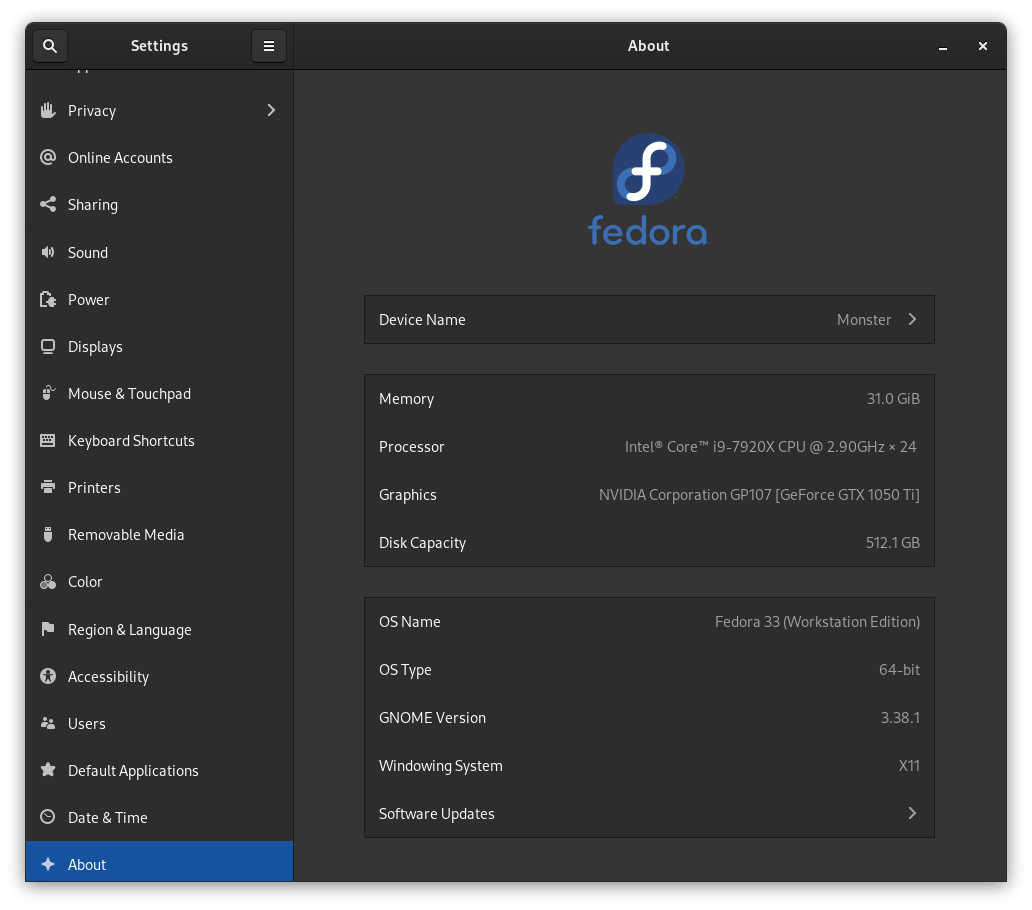The width and height of the screenshot is (1032, 910).
Task: Click the Sound speaker icon
Action: 47,252
